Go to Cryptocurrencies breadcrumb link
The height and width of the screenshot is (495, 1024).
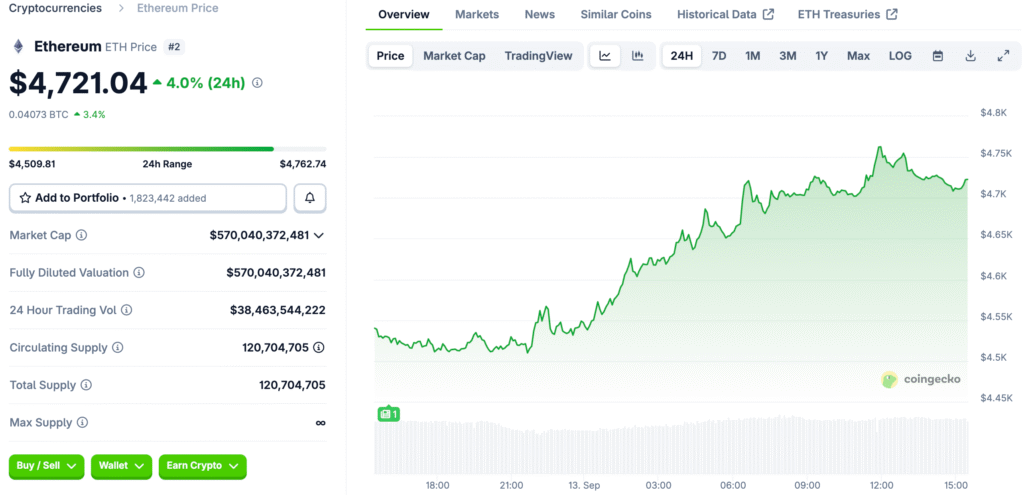pyautogui.click(x=56, y=8)
